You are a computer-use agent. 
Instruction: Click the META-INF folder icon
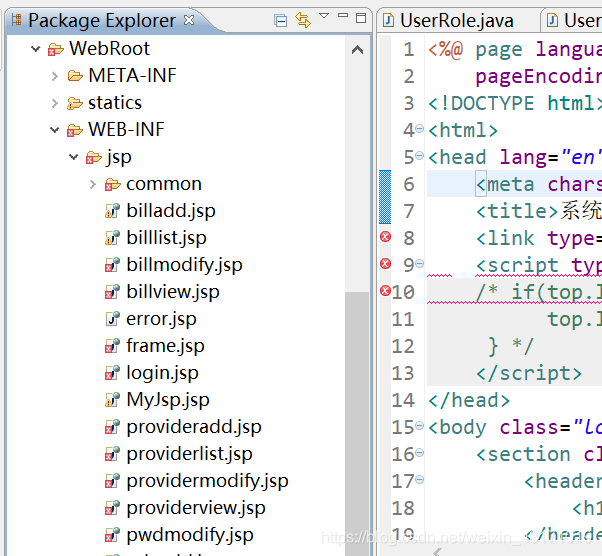point(75,76)
